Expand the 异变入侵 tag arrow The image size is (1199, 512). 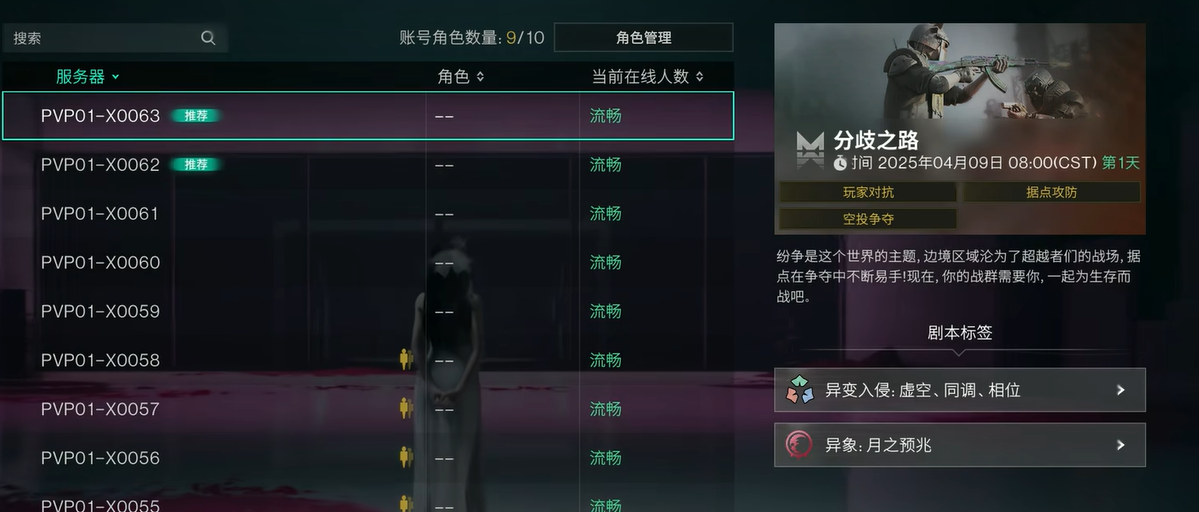coord(1120,390)
